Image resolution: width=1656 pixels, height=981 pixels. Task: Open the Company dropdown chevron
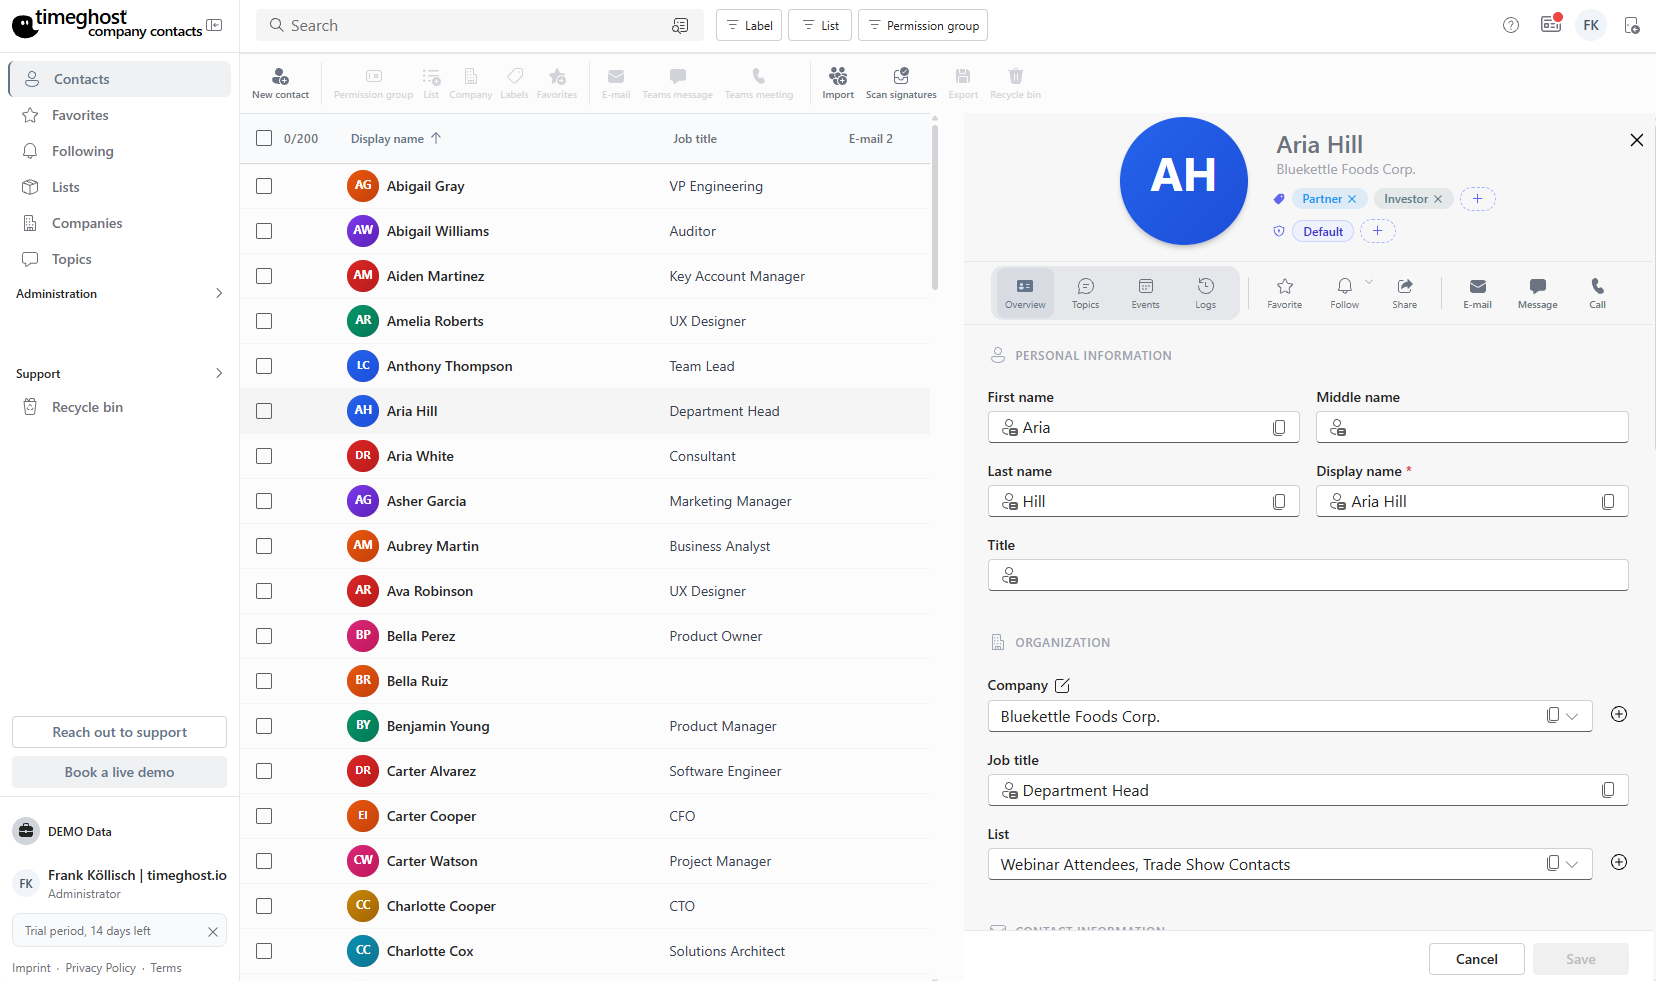(1572, 716)
